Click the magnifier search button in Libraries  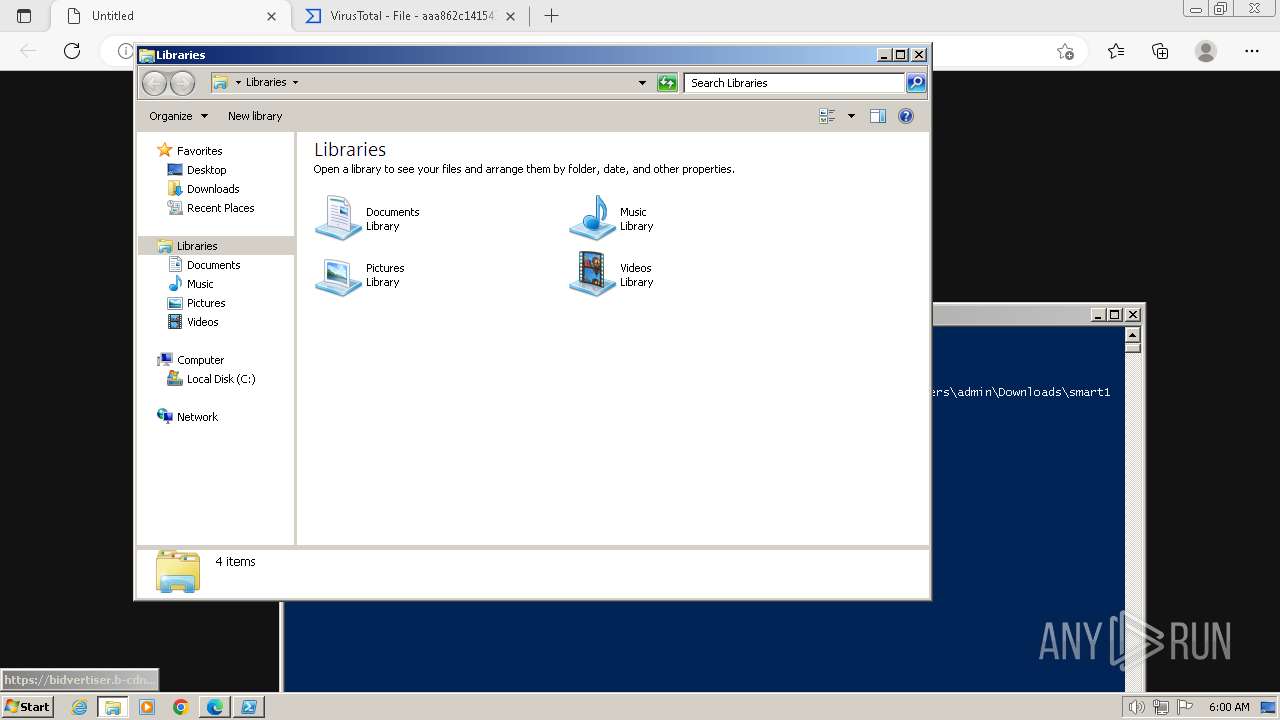point(916,83)
